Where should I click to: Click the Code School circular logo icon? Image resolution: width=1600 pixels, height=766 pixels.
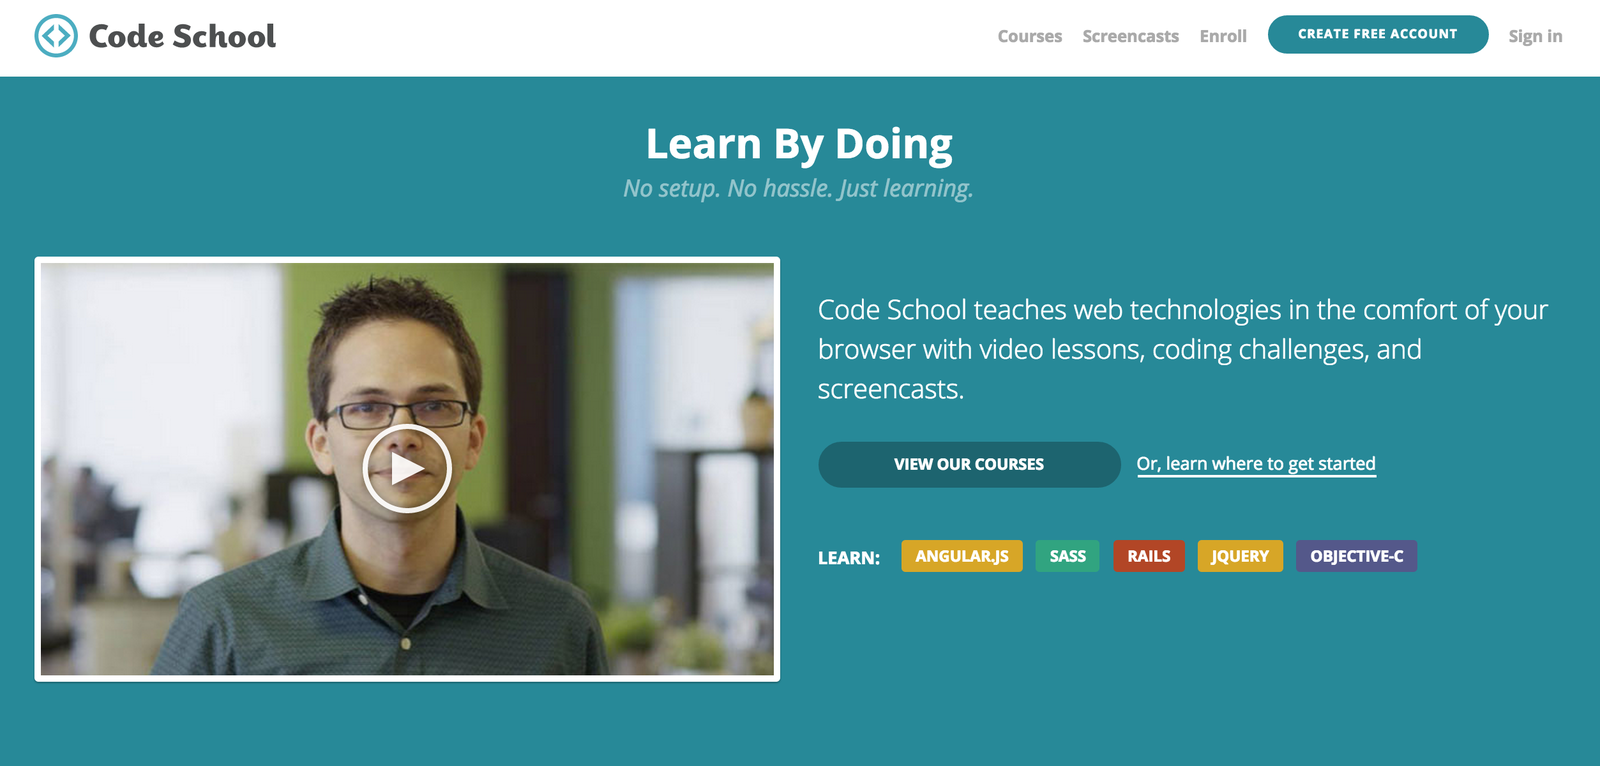coord(56,36)
